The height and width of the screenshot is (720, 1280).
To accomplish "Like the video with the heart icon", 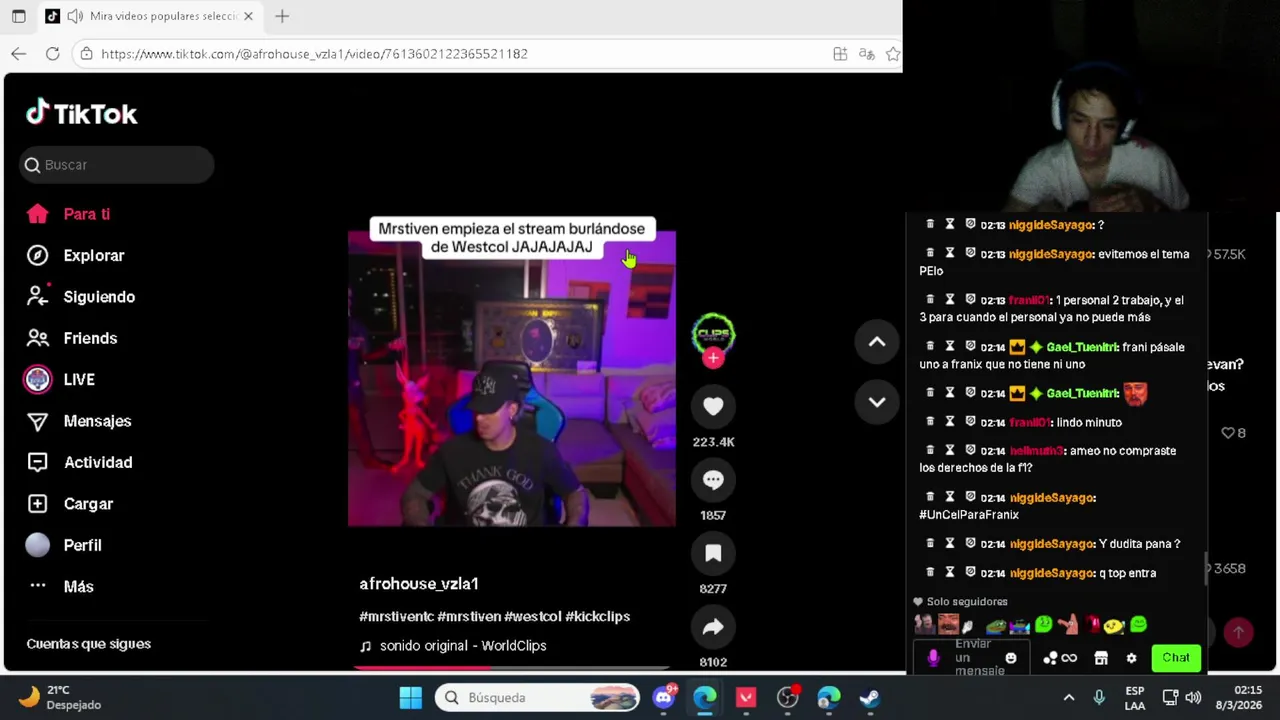I will (713, 406).
